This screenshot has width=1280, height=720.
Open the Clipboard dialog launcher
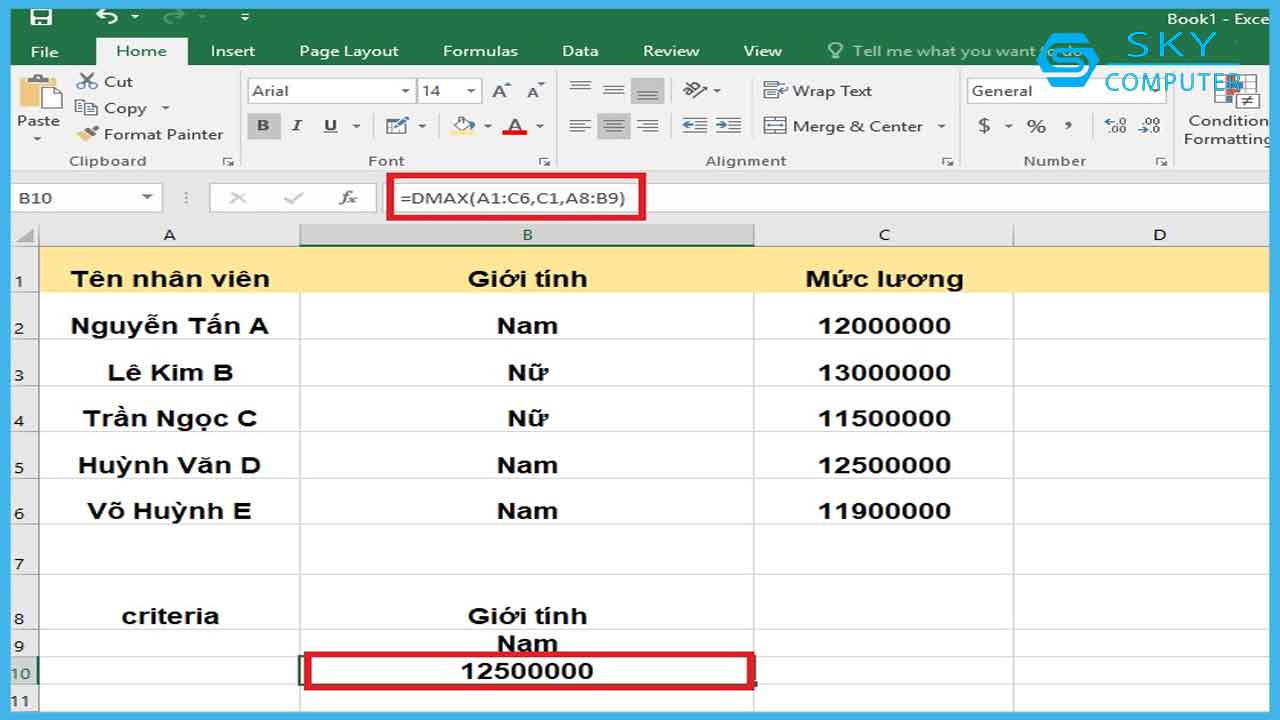(228, 161)
